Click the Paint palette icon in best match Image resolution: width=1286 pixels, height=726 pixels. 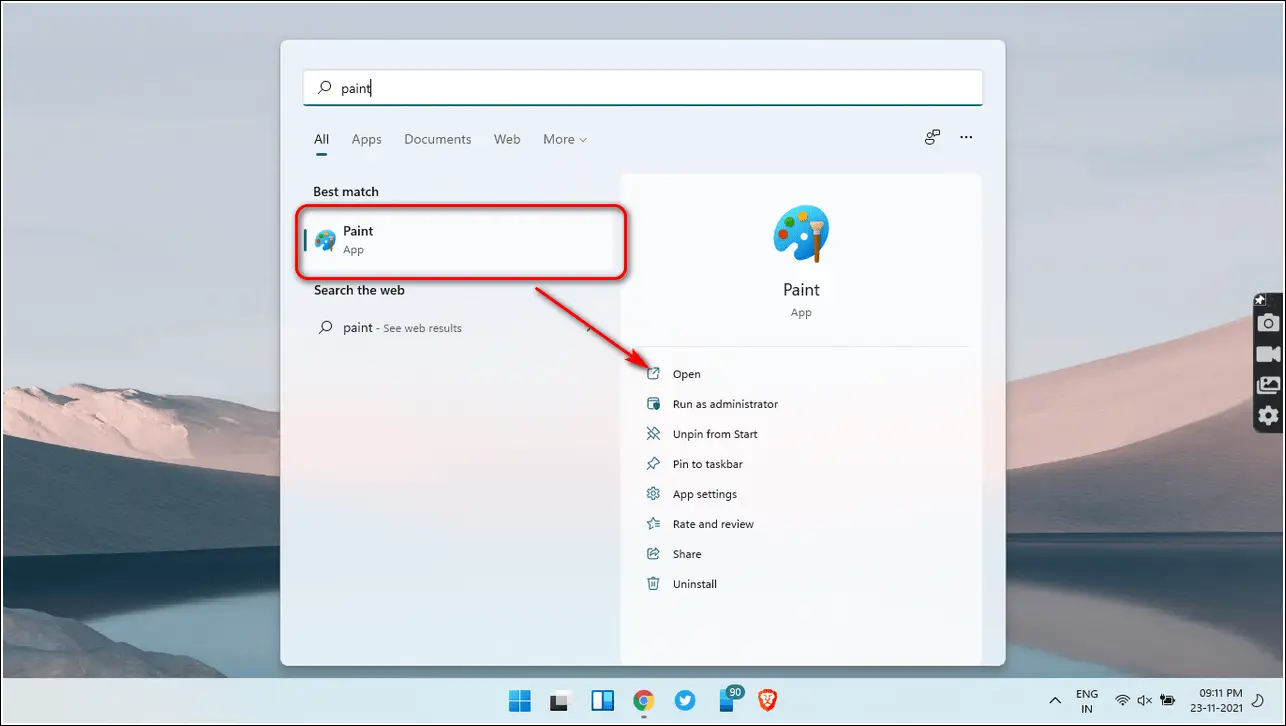pyautogui.click(x=325, y=240)
